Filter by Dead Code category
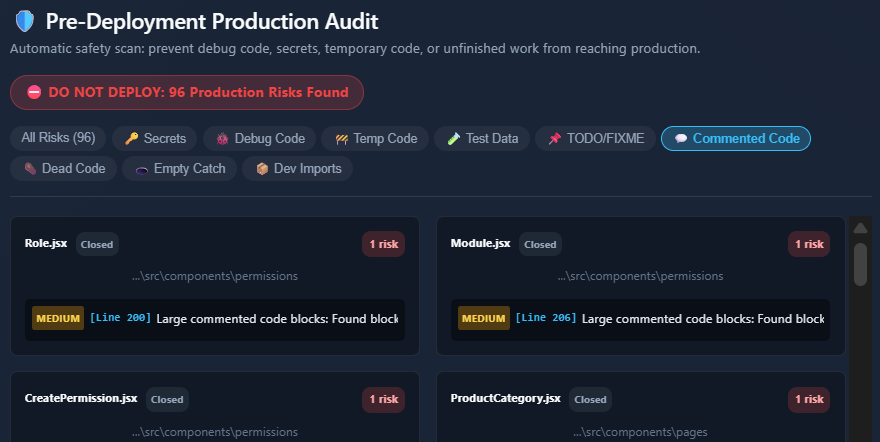 (x=63, y=169)
